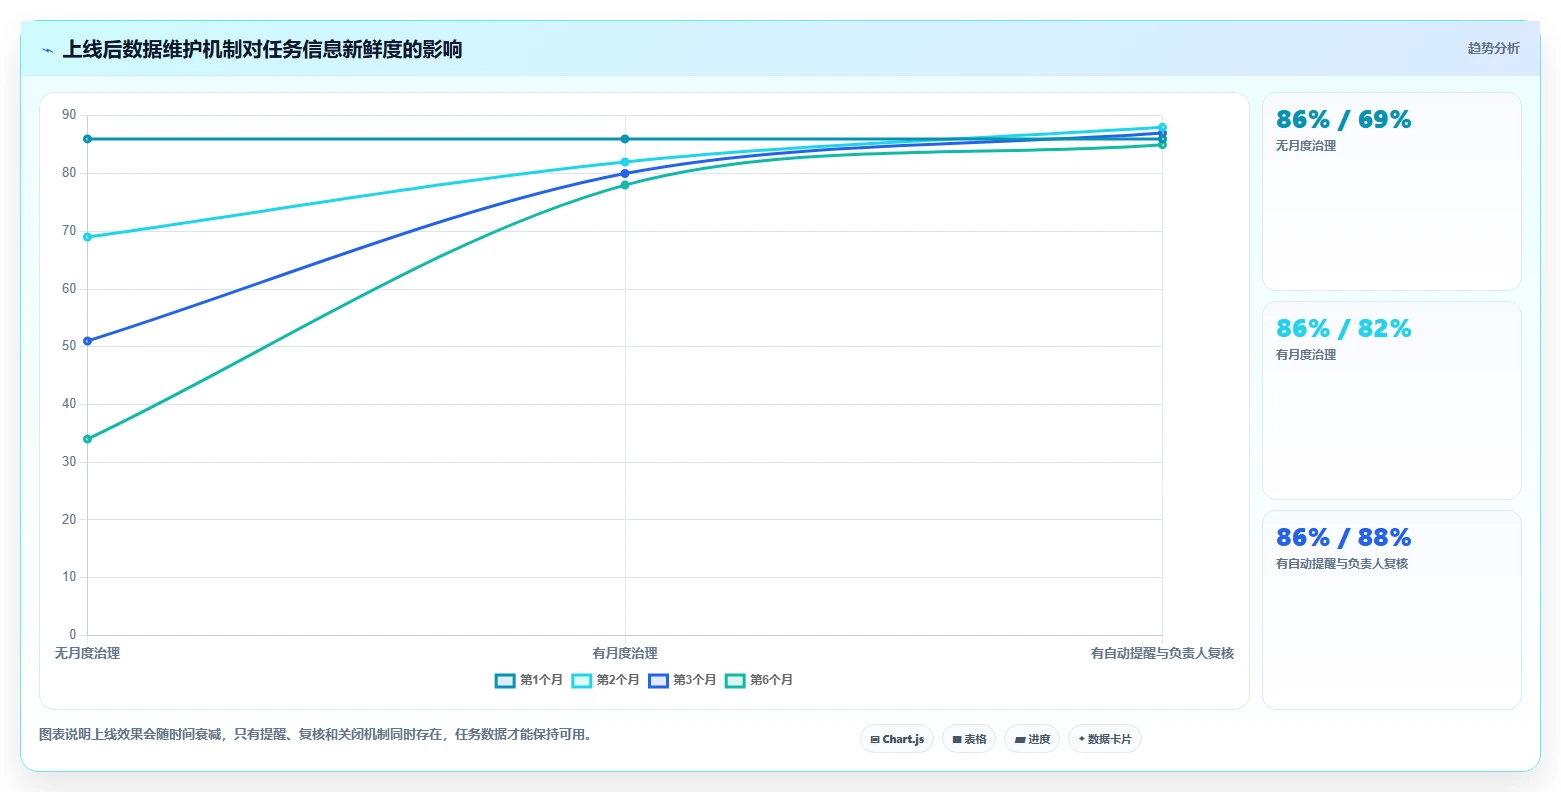Viewport: 1561px width, 792px height.
Task: Click the card caption 有月度治理
Action: point(1306,355)
